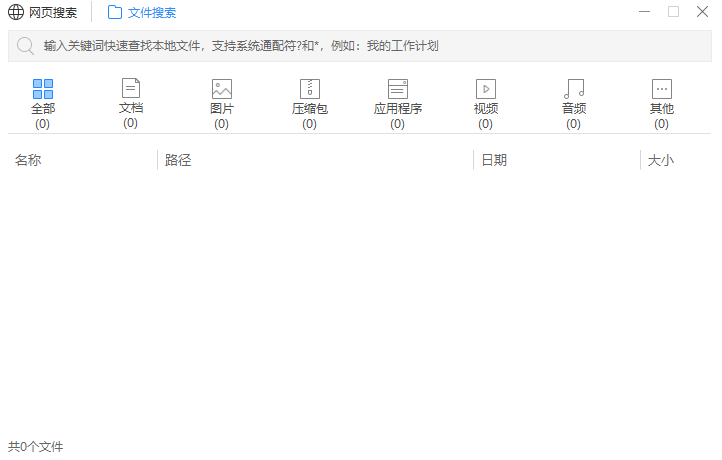Sort results by 日期 date column
Screen dimensions: 722x460
tap(494, 160)
